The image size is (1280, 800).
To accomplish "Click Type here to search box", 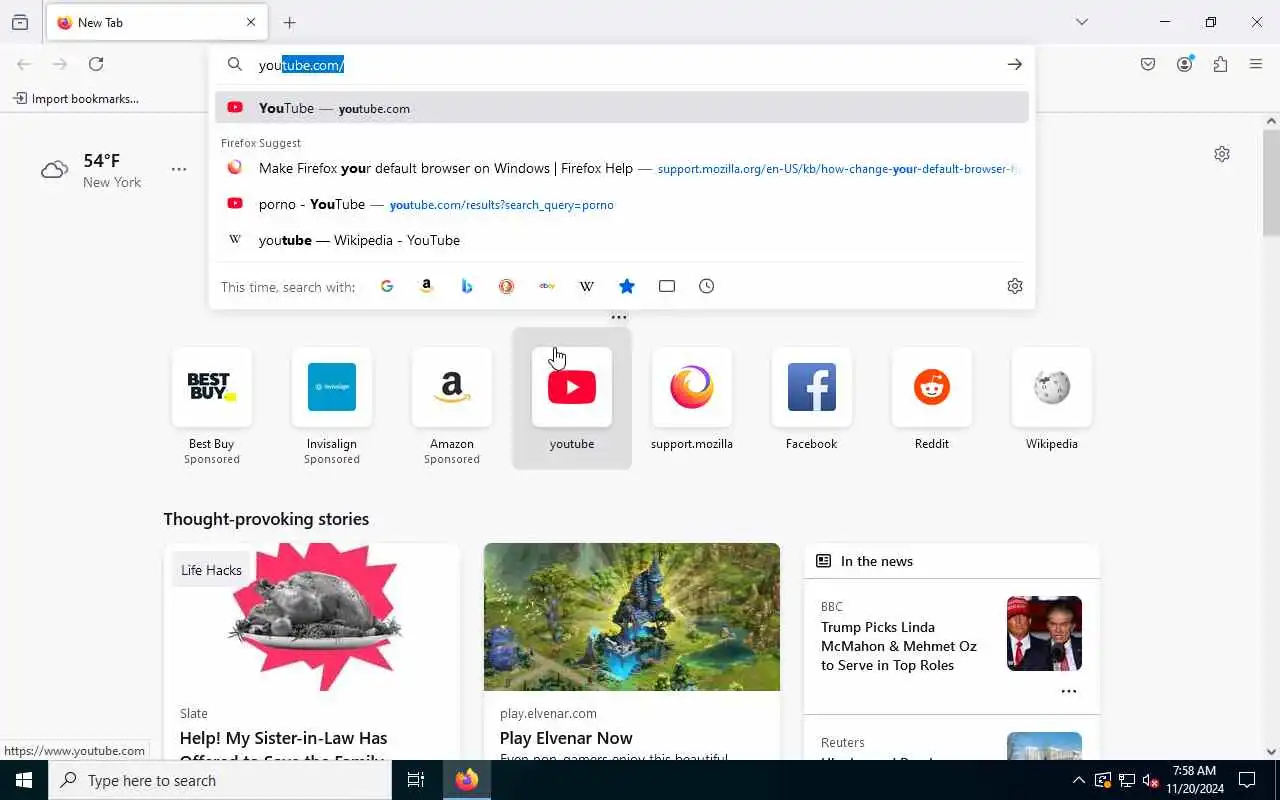I will [x=220, y=780].
